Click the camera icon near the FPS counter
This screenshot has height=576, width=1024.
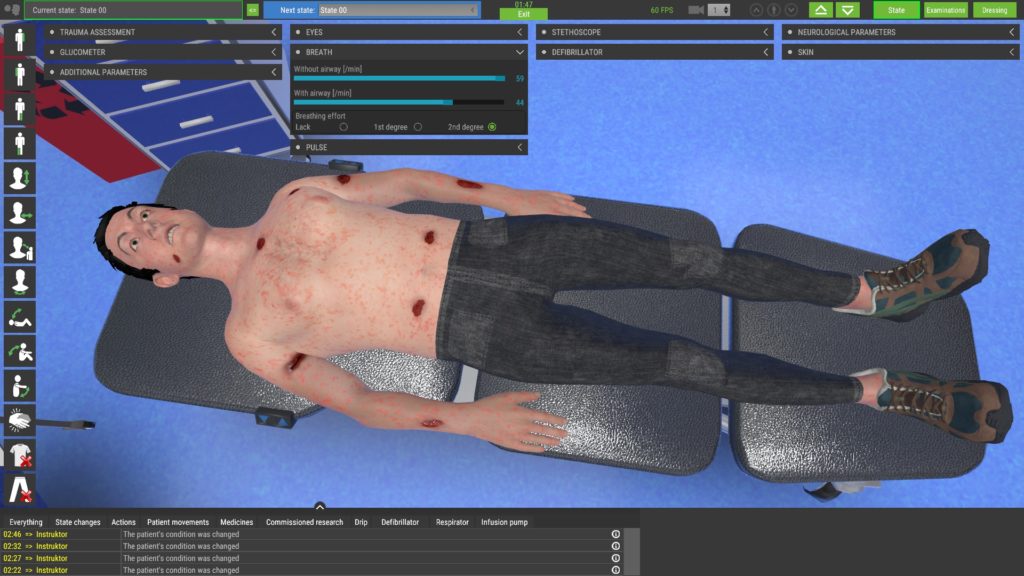[x=694, y=9]
